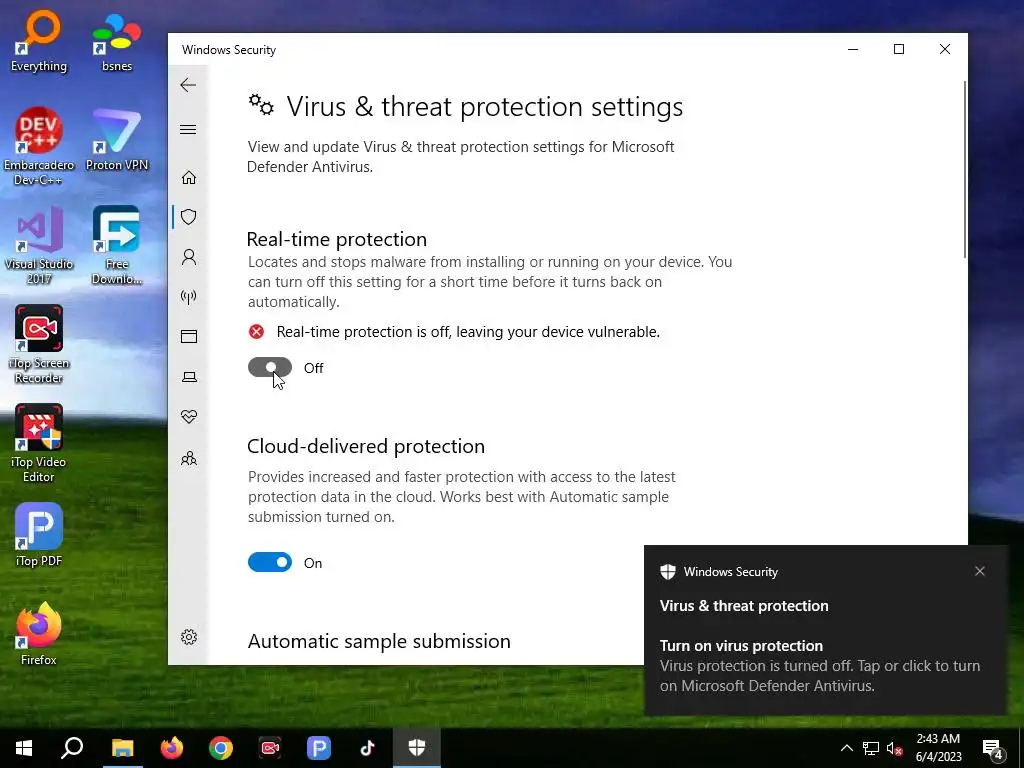This screenshot has height=768, width=1024.
Task: Open App & browser control icon
Action: click(x=189, y=336)
